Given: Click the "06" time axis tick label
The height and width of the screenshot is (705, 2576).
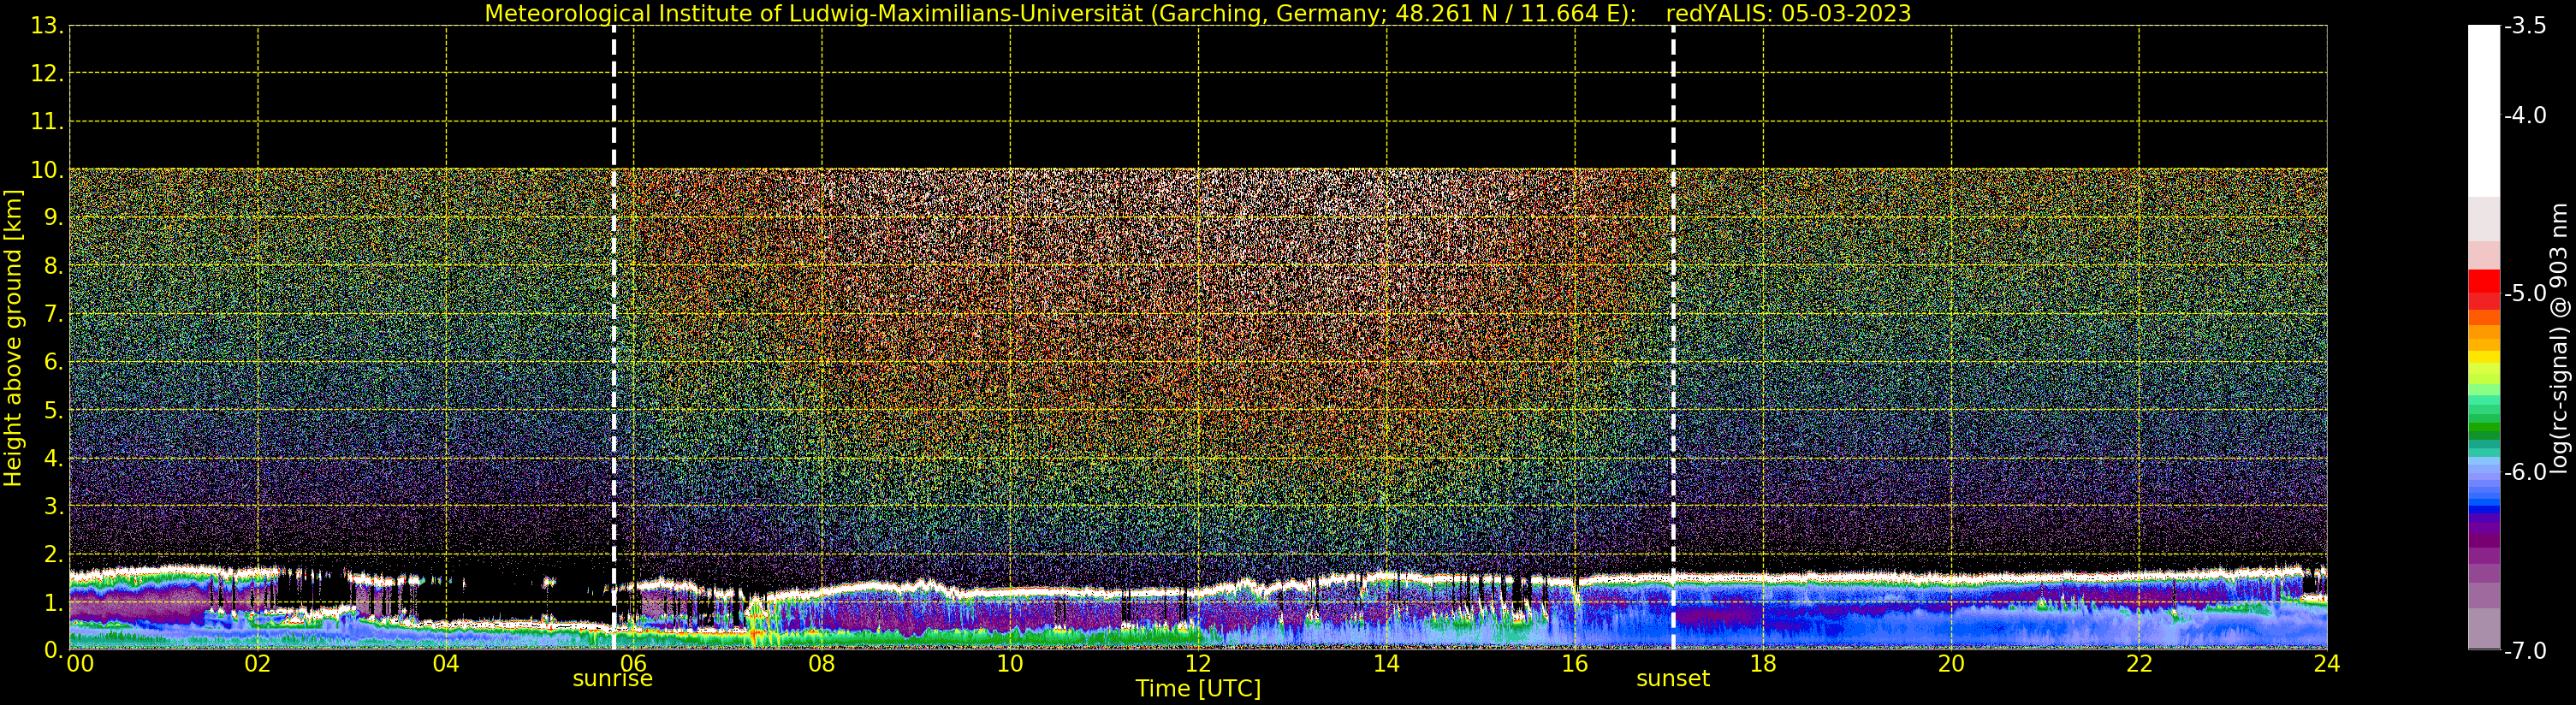Looking at the screenshot, I should pyautogui.click(x=634, y=664).
